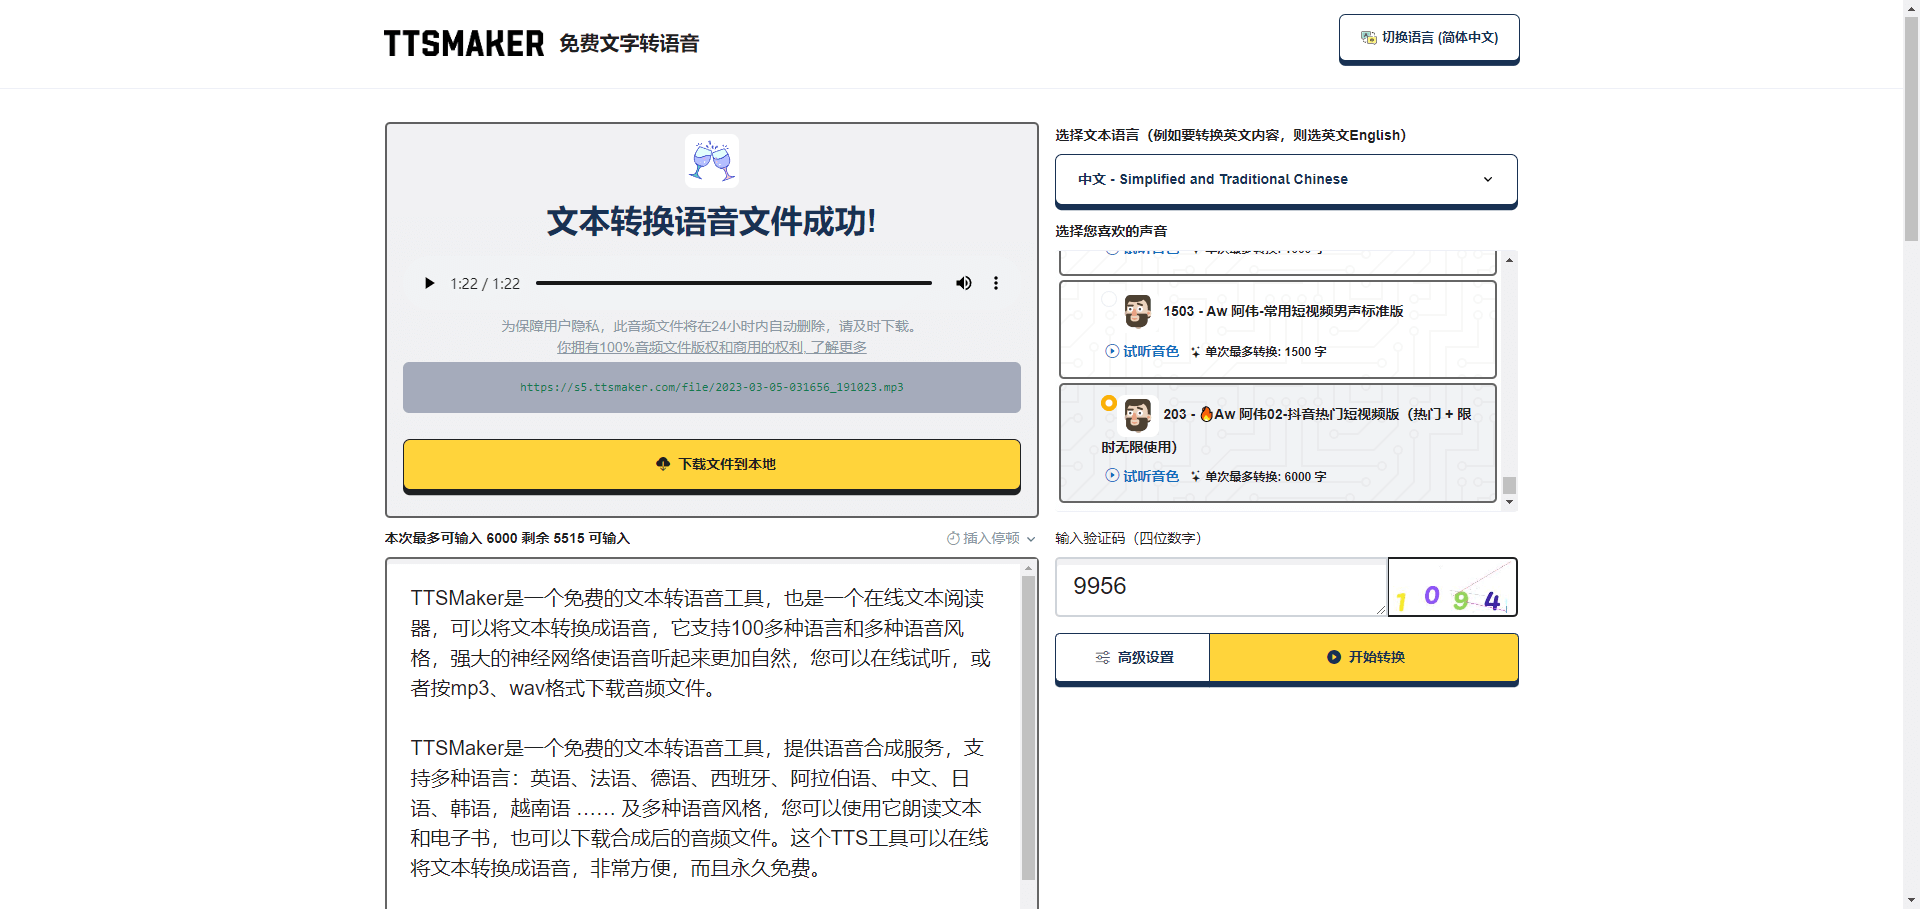Click the celebration glasses success icon
Screen dimensions: 1920x909
[712, 161]
